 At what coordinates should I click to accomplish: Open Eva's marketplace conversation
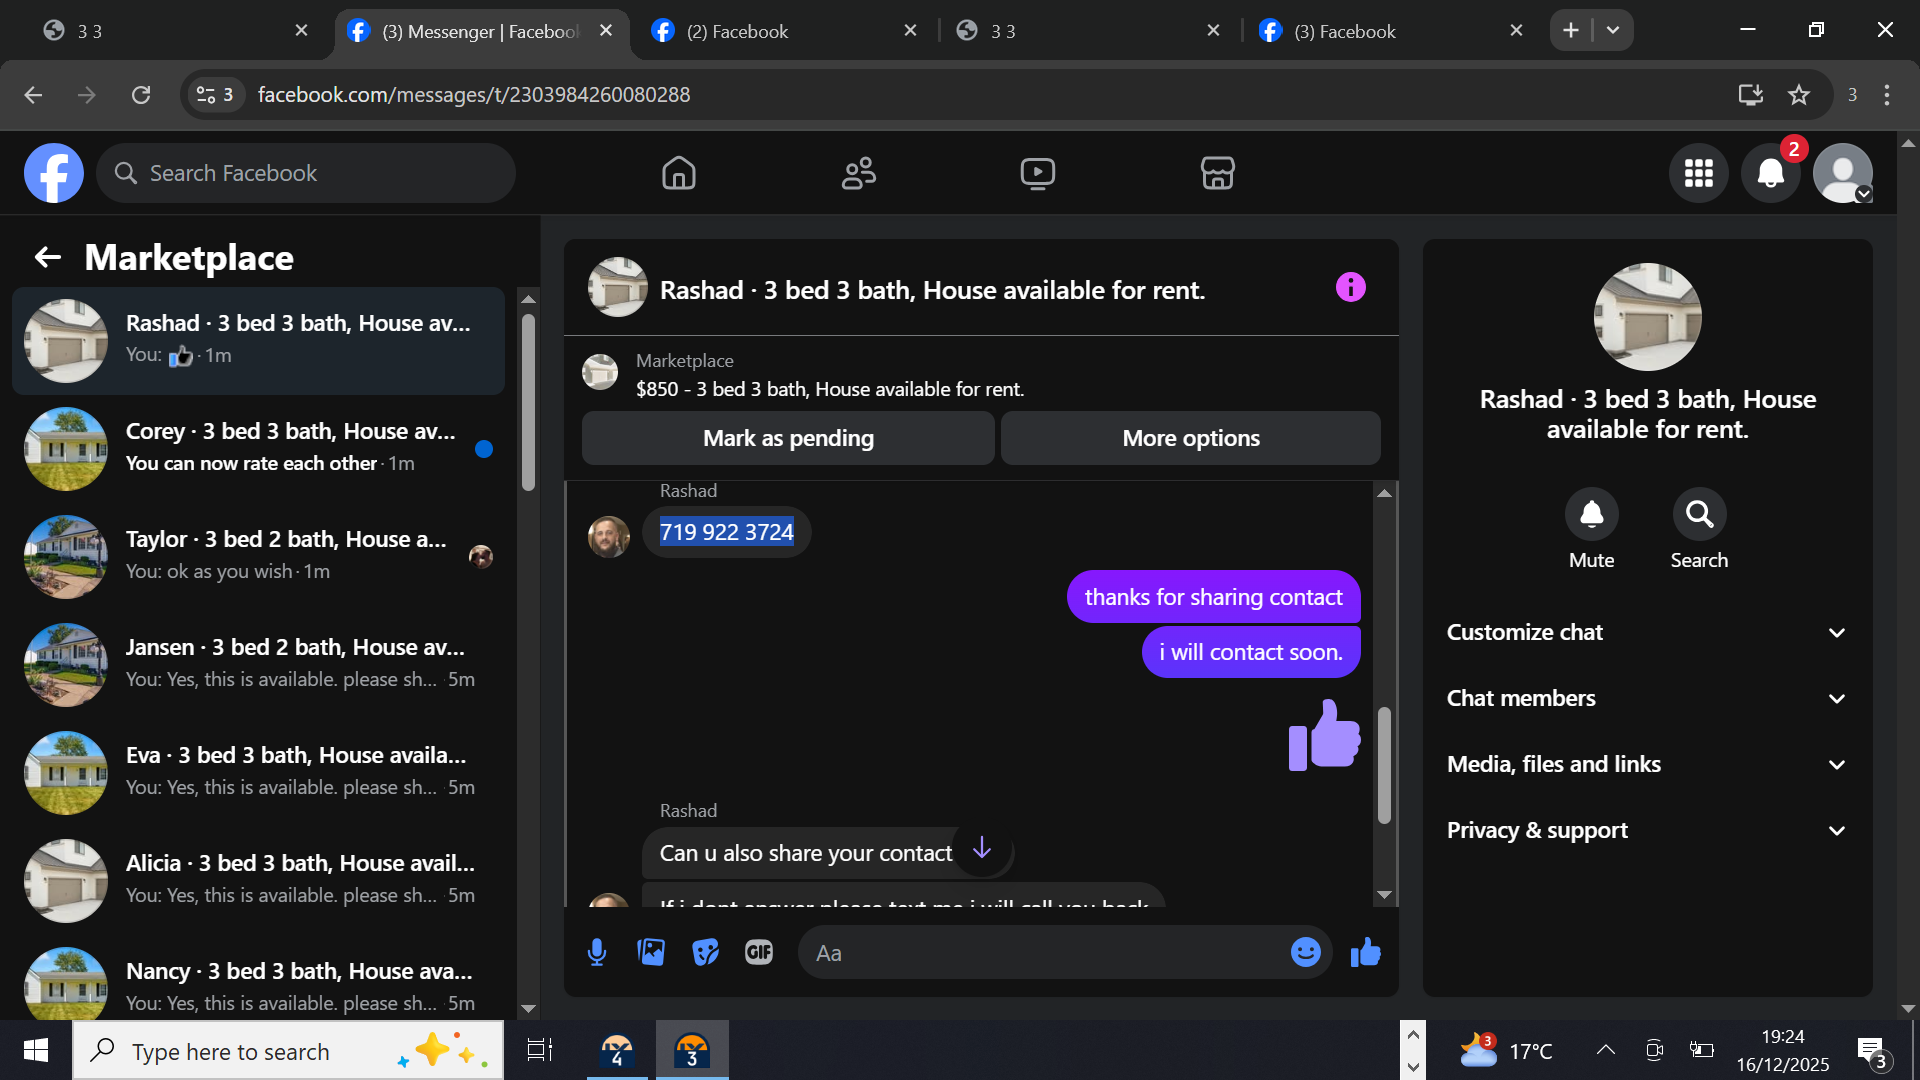point(258,773)
